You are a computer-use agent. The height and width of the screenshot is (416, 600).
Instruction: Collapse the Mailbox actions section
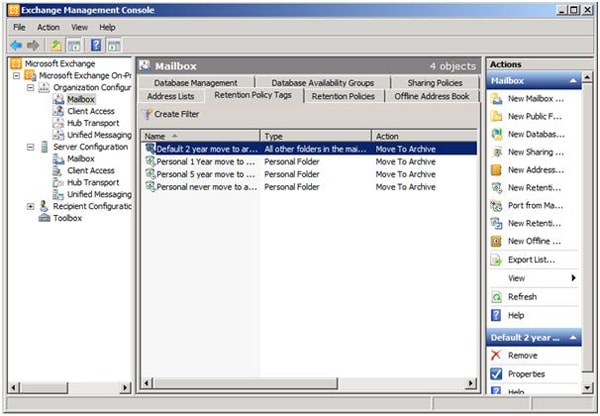pos(573,81)
